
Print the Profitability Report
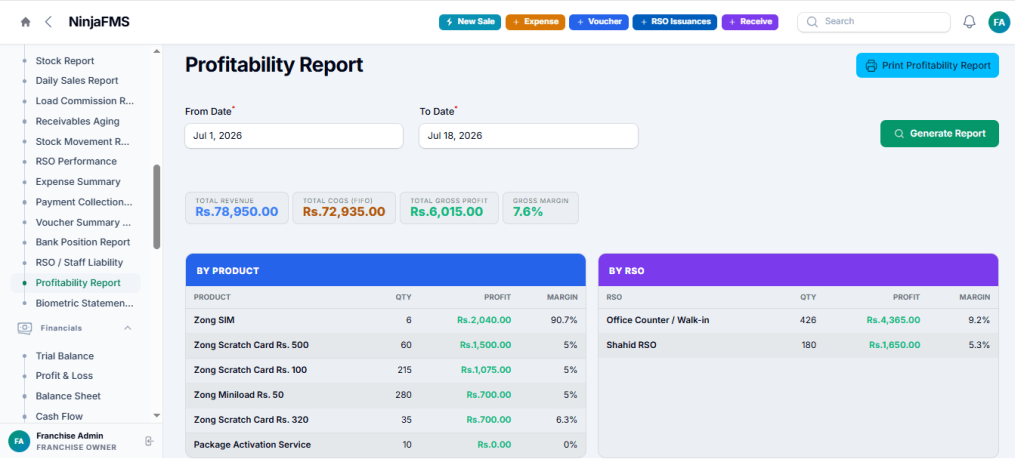(x=927, y=65)
